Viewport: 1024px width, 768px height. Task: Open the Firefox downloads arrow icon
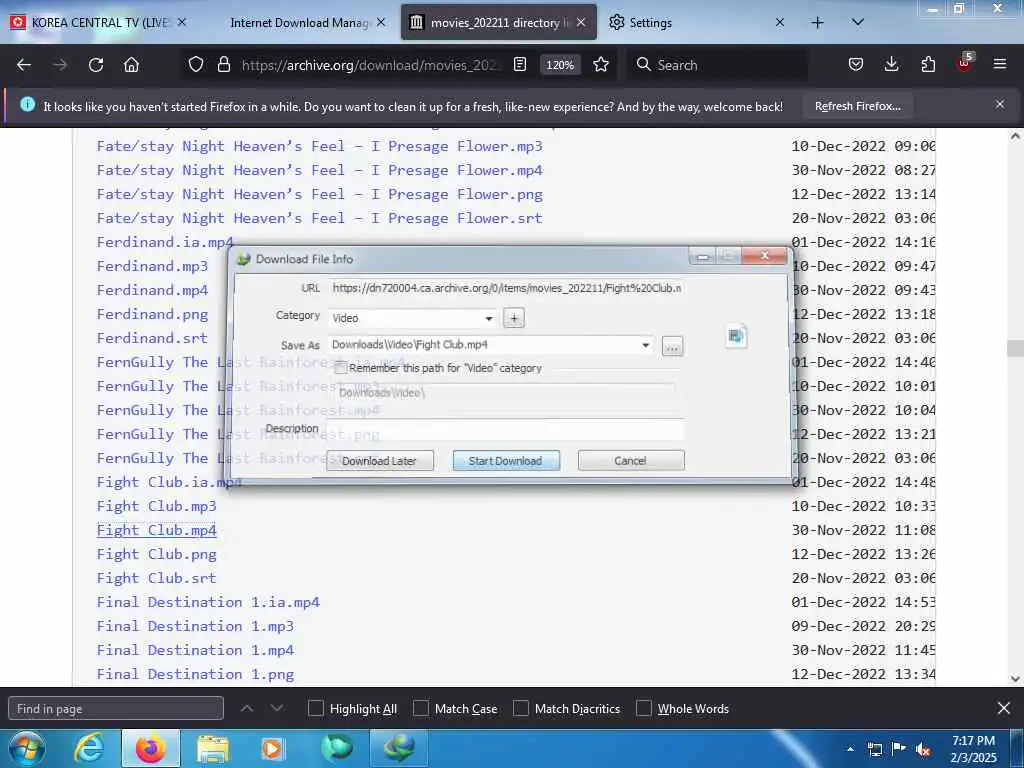click(x=891, y=65)
